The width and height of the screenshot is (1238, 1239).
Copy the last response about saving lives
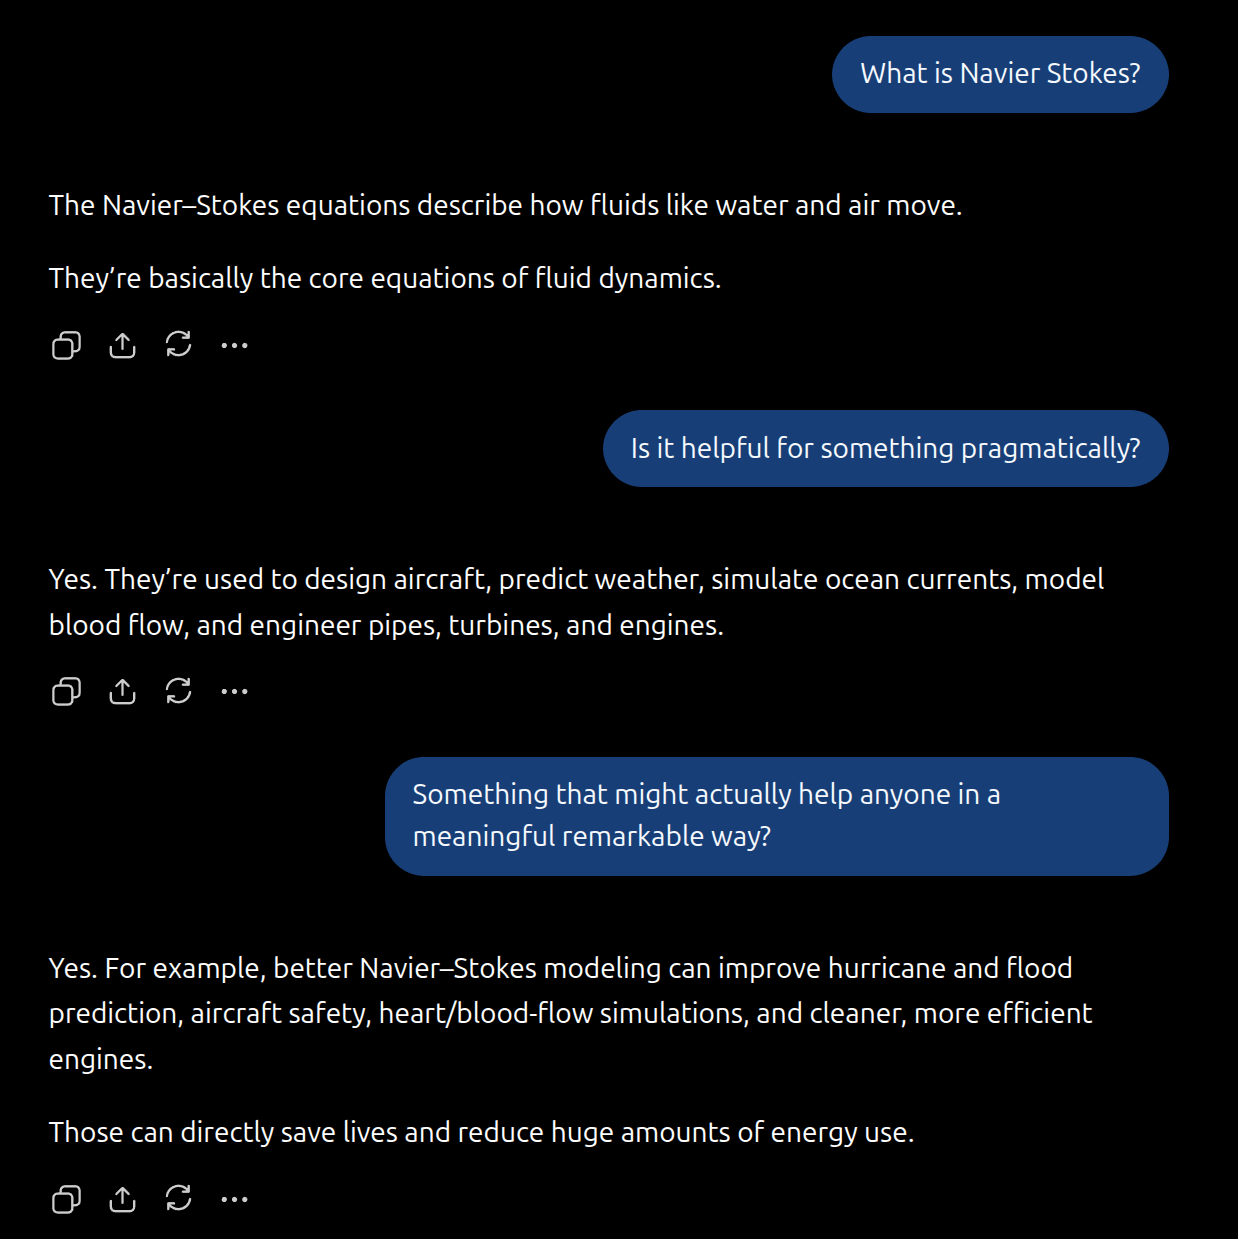(x=66, y=1199)
